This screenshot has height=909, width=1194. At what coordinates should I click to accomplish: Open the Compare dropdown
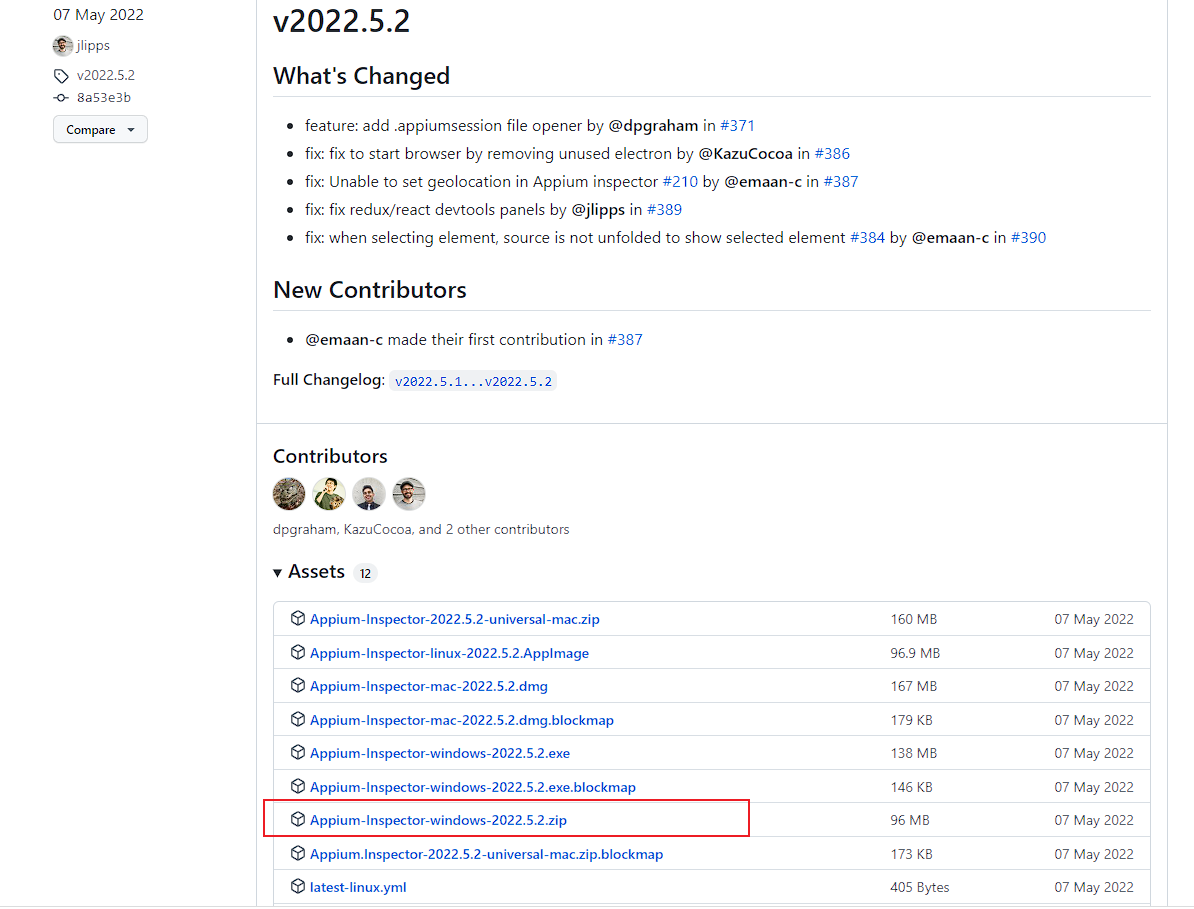pos(101,129)
